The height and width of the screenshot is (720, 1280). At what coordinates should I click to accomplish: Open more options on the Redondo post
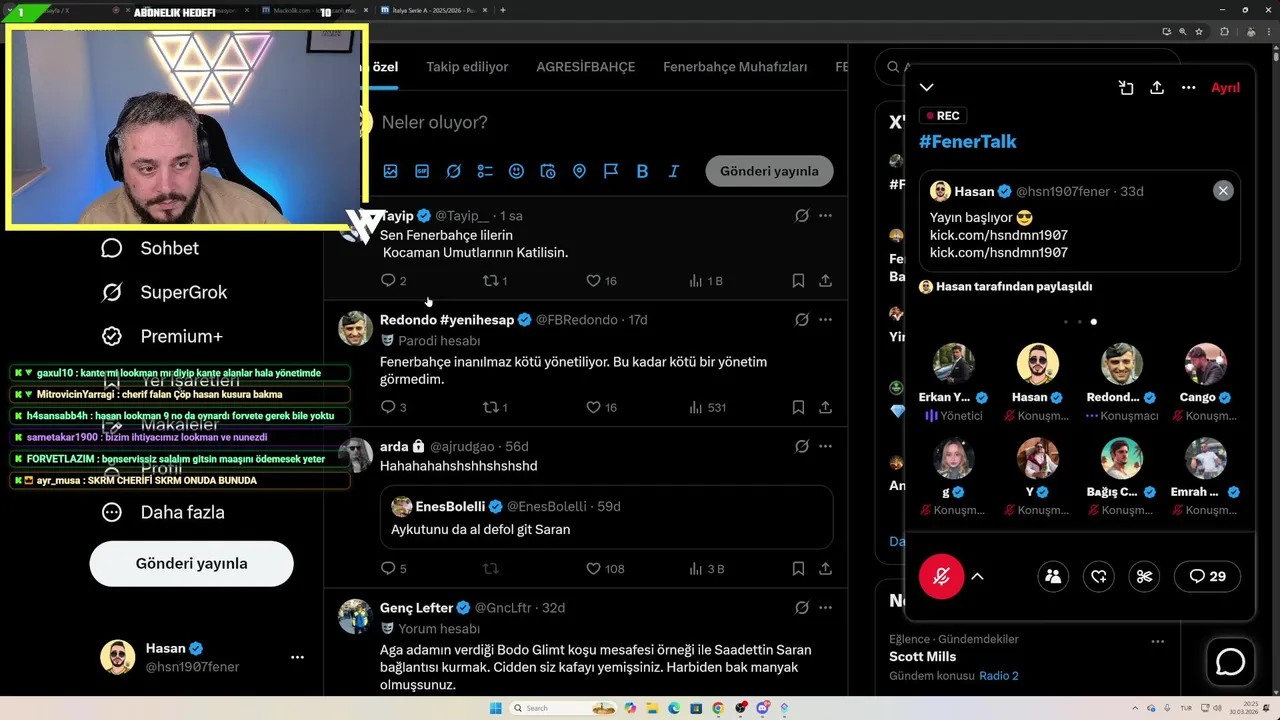coord(825,320)
